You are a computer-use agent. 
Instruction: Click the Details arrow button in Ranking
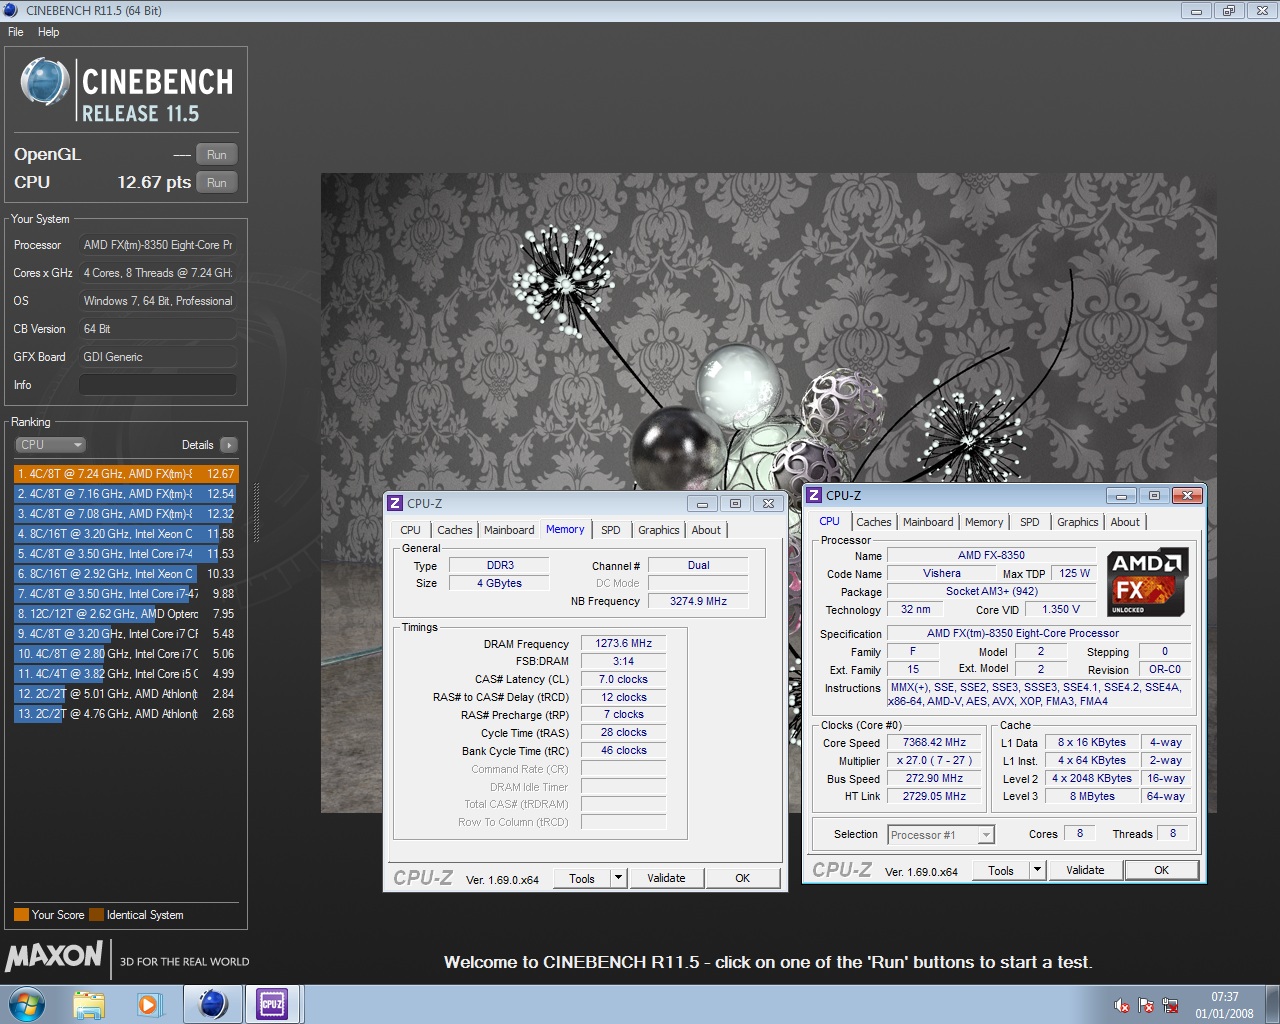tap(229, 445)
